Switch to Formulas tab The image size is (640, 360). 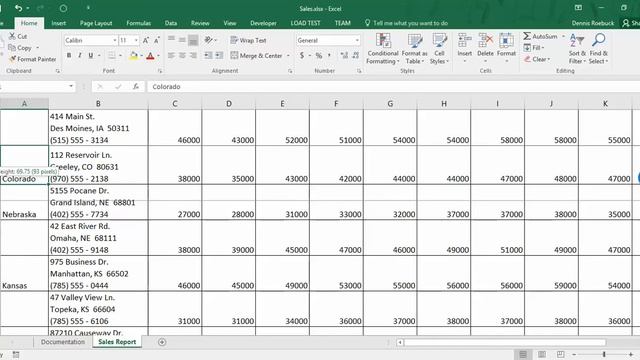pyautogui.click(x=138, y=23)
